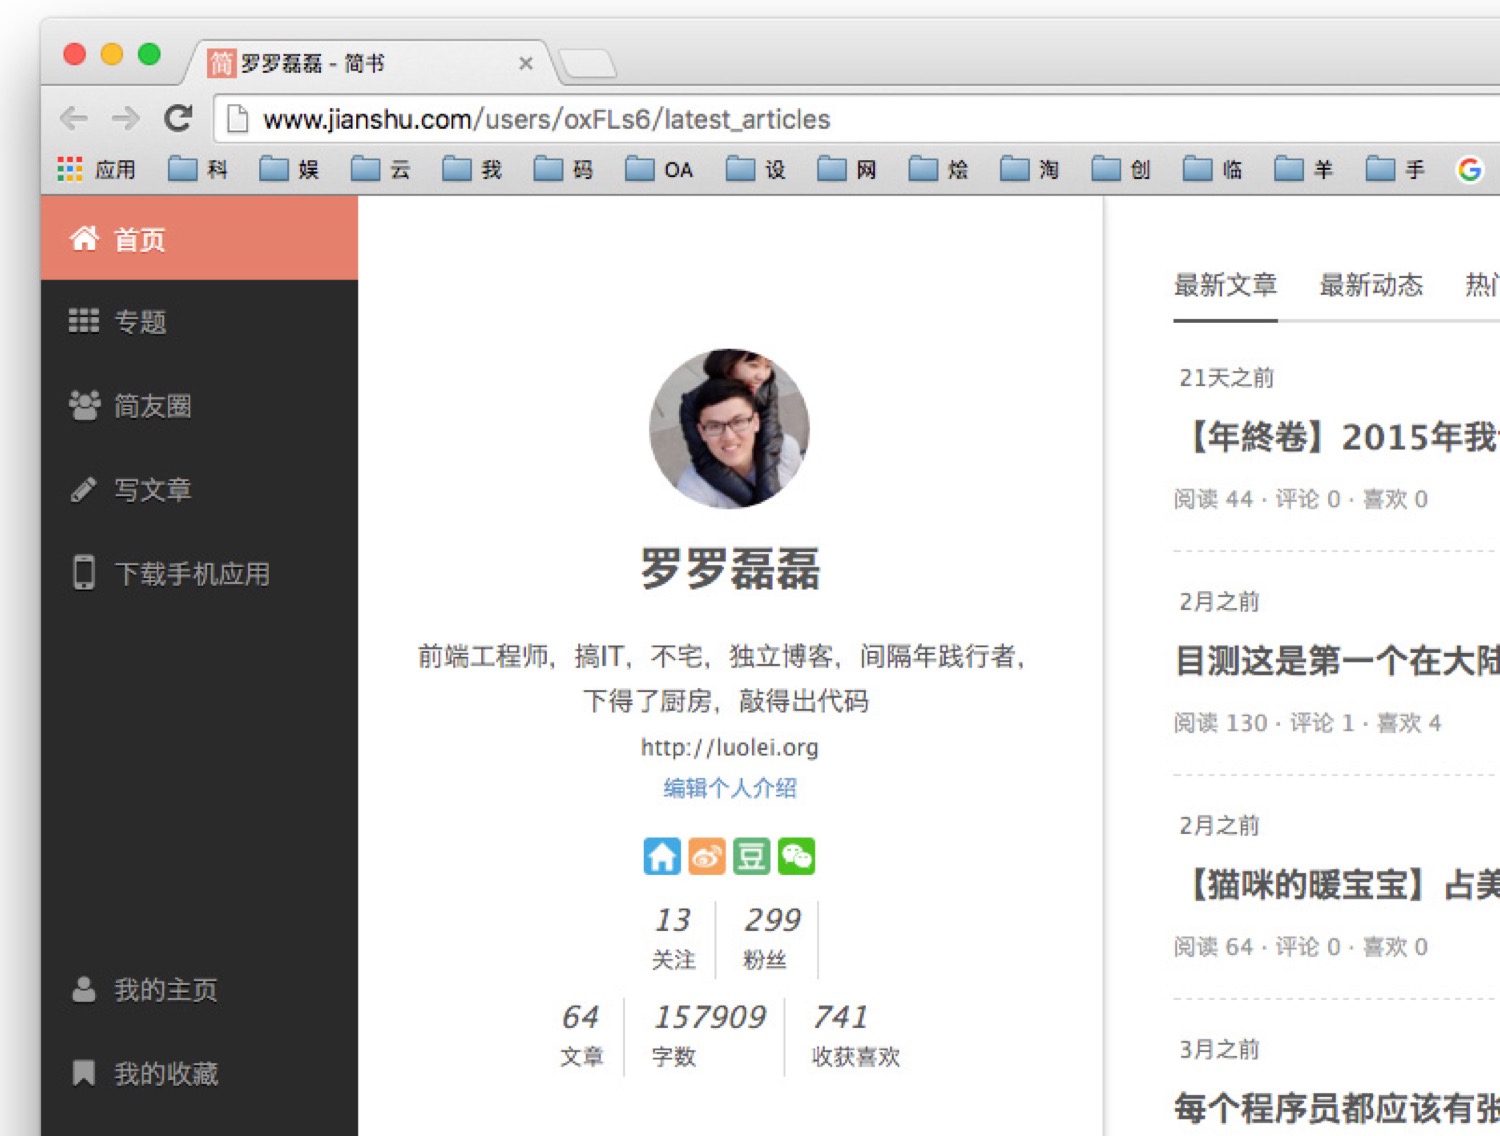Open the OA bookmarks folder

click(x=660, y=170)
